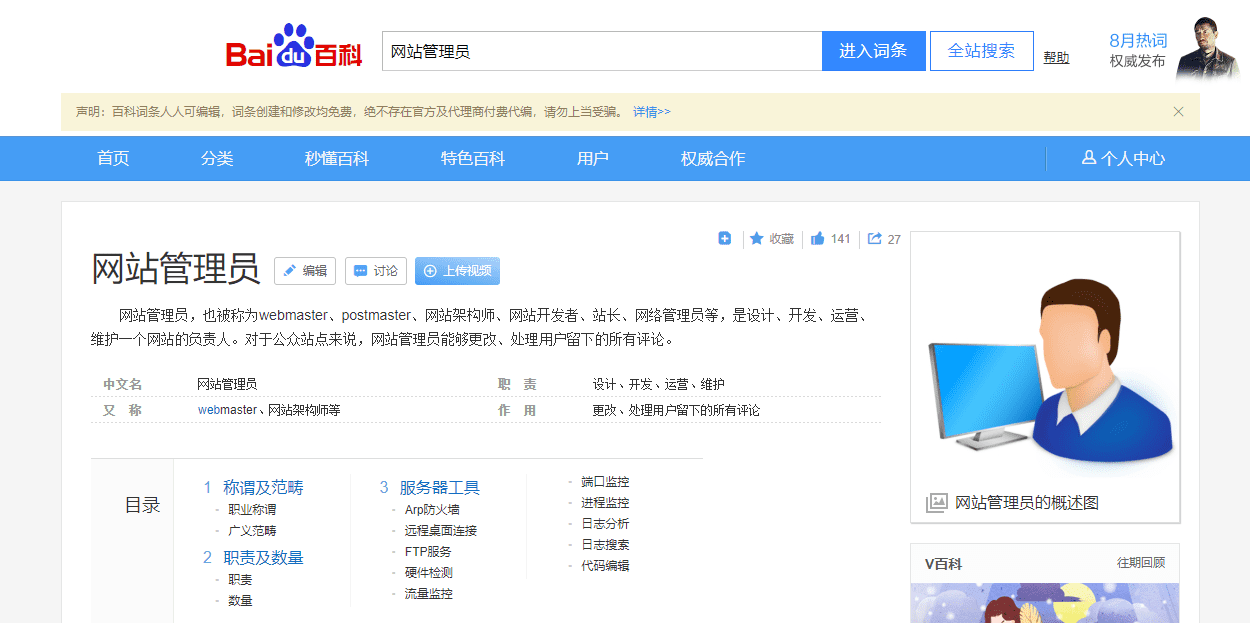The height and width of the screenshot is (623, 1250).
Task: Open the 特色百科 nav menu
Action: (x=473, y=158)
